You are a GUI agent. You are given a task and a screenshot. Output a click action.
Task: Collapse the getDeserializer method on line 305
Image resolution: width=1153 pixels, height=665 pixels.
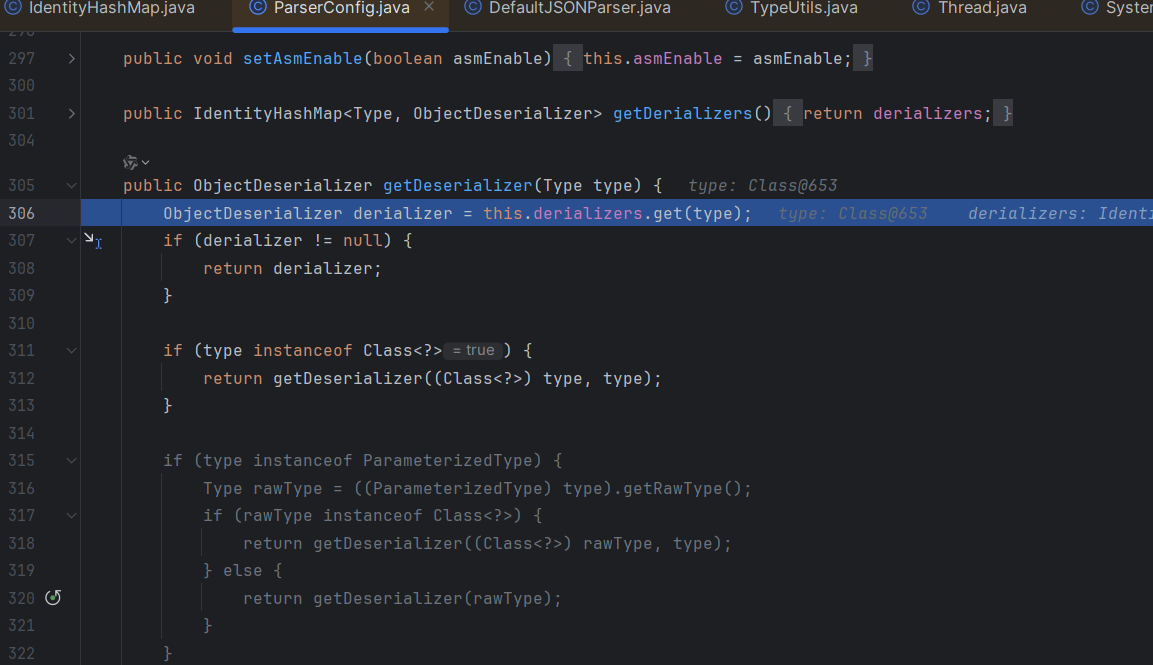click(71, 186)
